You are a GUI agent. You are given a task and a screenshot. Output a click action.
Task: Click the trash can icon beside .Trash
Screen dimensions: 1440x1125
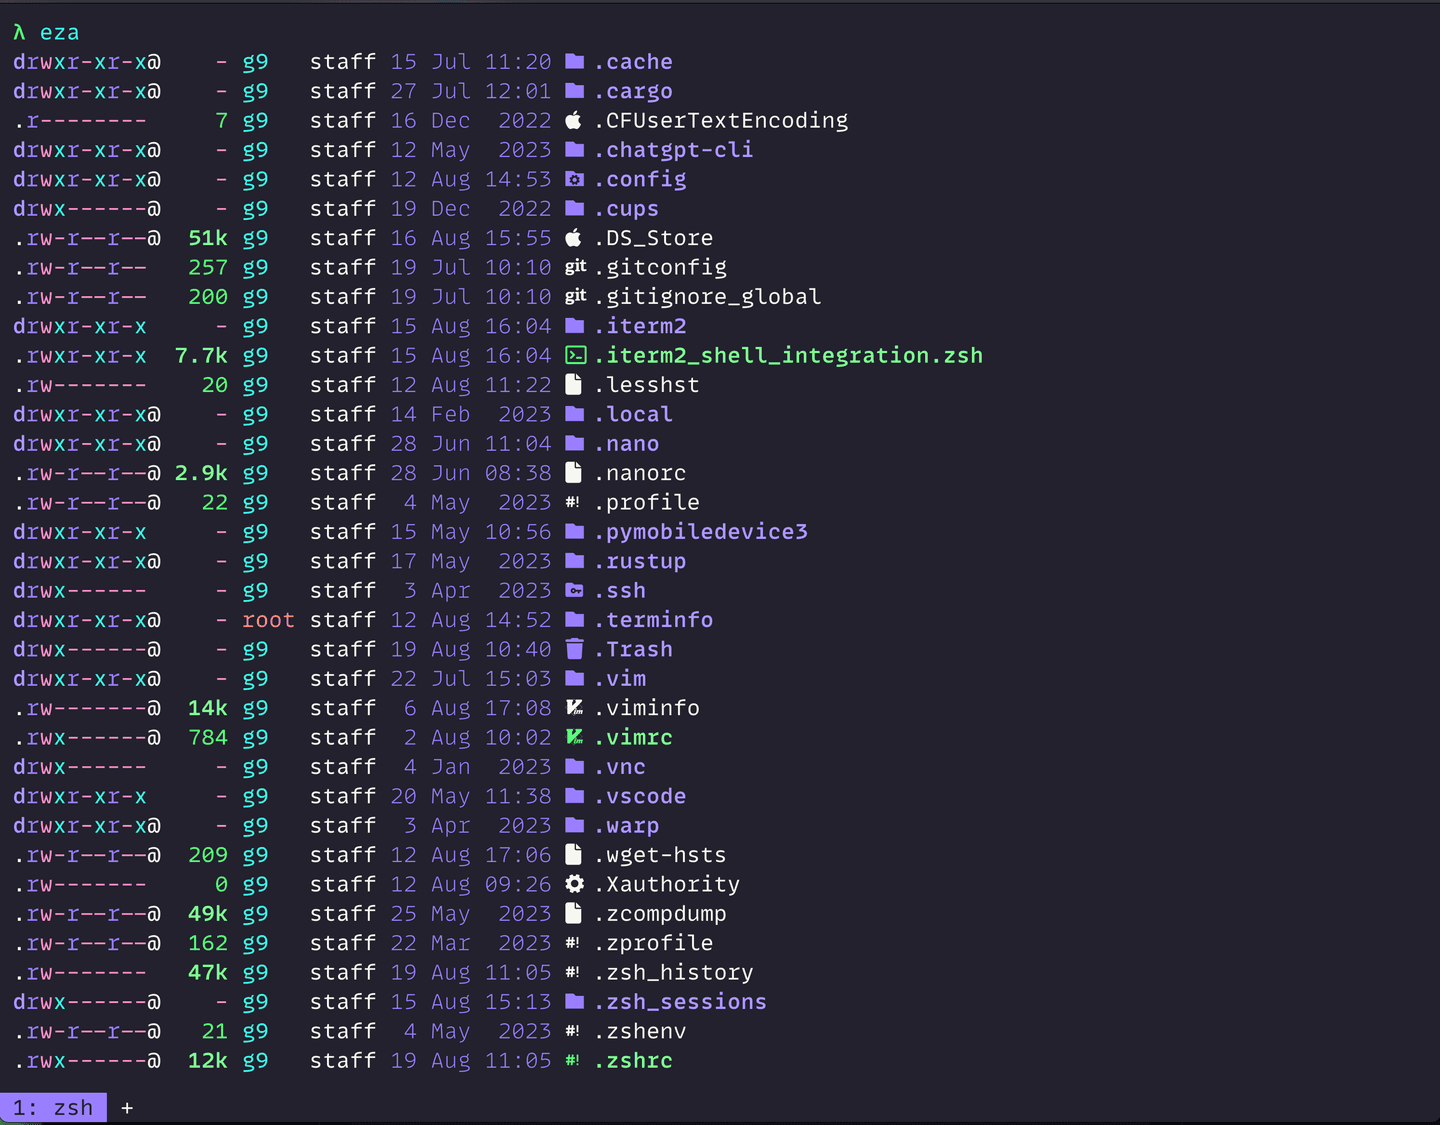(x=574, y=649)
